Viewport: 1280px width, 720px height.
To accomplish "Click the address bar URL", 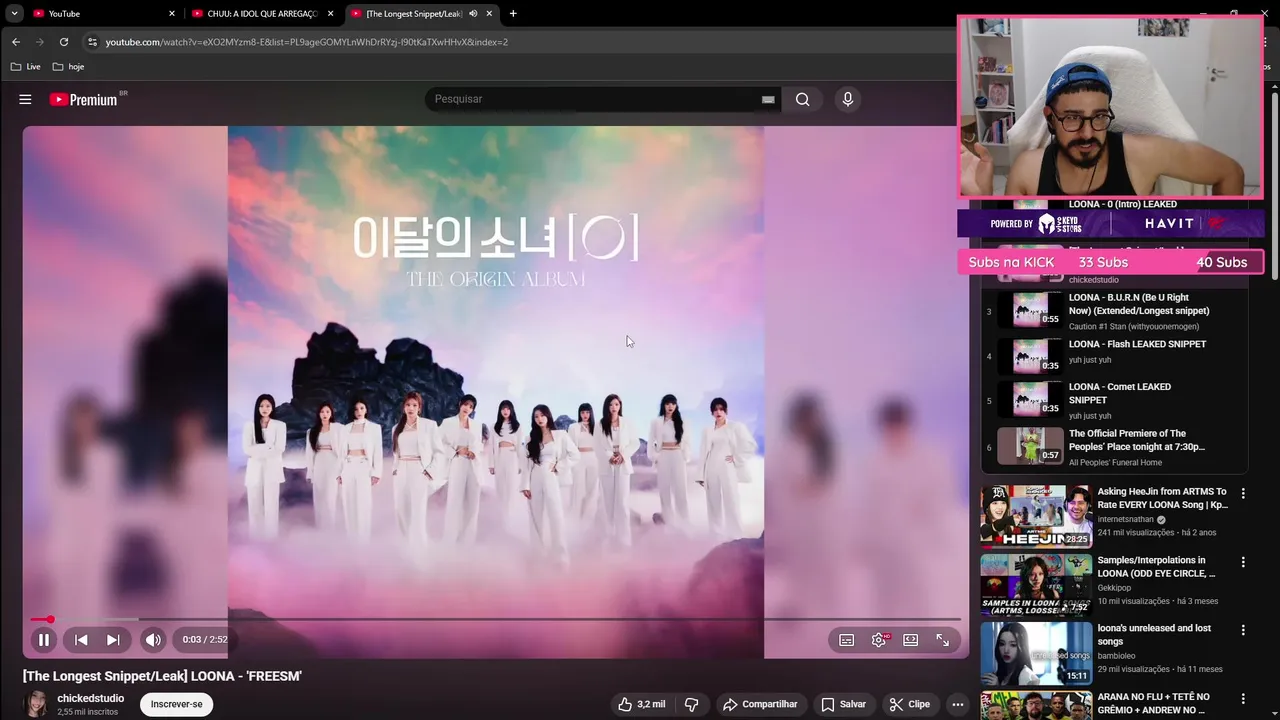I will [x=306, y=42].
